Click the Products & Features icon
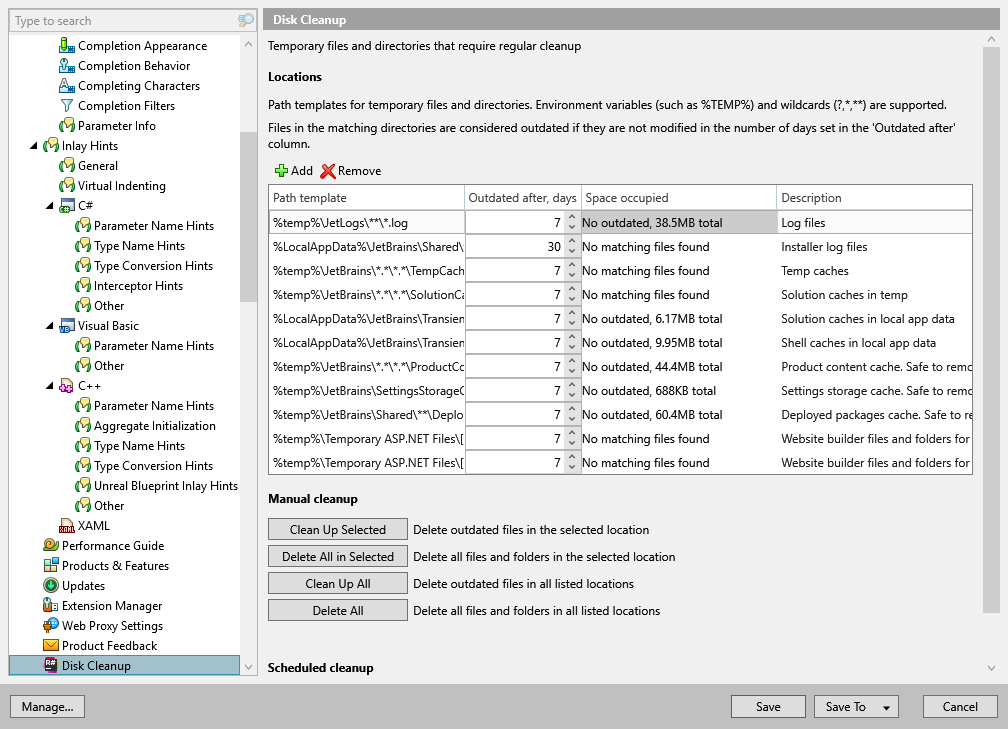The width and height of the screenshot is (1008, 729). 51,566
